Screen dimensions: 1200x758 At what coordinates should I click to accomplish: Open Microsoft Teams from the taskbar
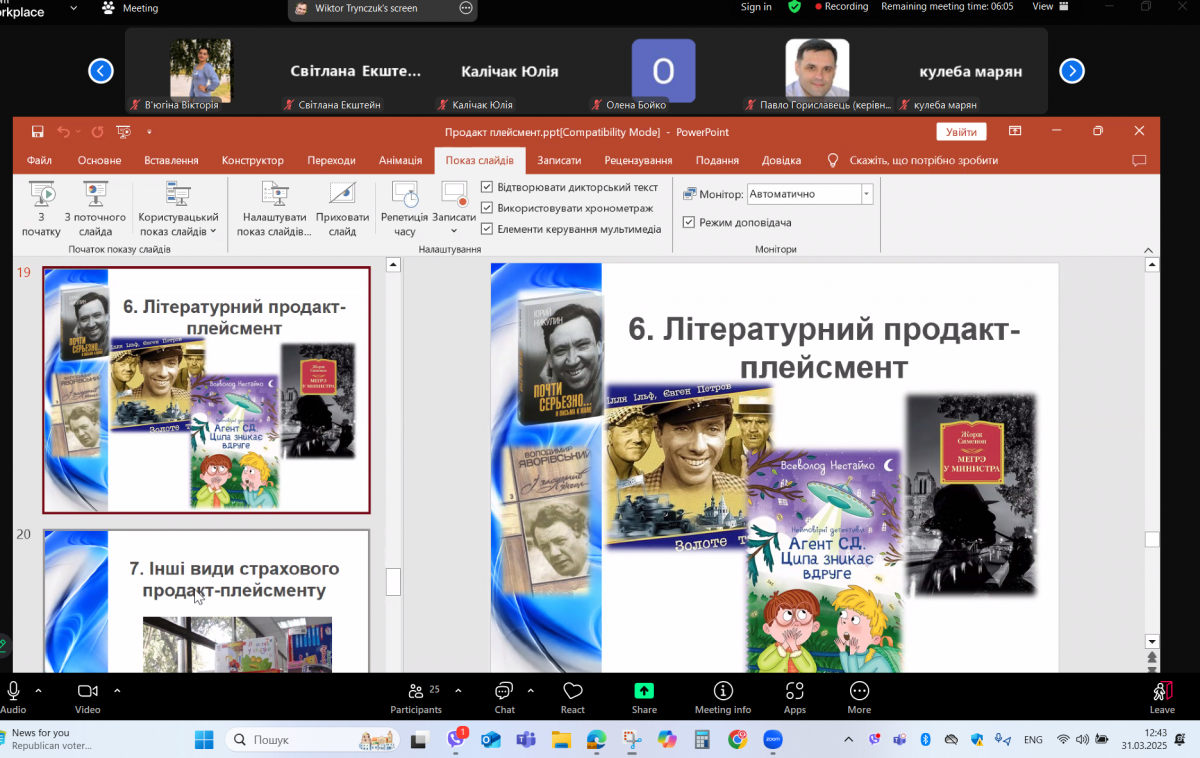[526, 740]
